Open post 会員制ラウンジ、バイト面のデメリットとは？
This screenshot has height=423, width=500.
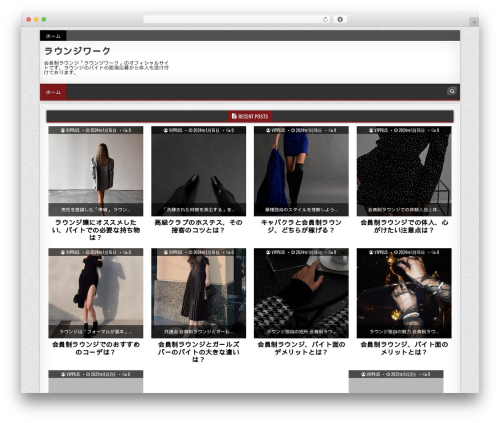(x=301, y=348)
